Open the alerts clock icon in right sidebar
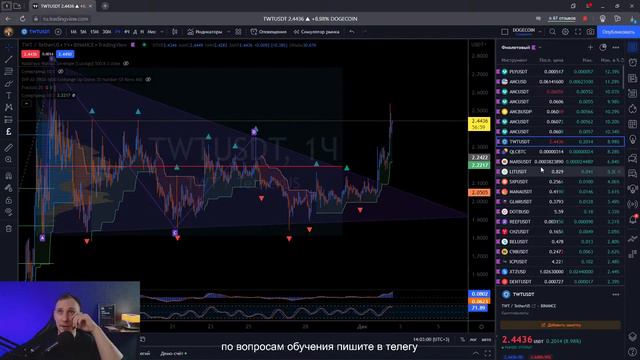The height and width of the screenshot is (360, 640). tap(633, 62)
